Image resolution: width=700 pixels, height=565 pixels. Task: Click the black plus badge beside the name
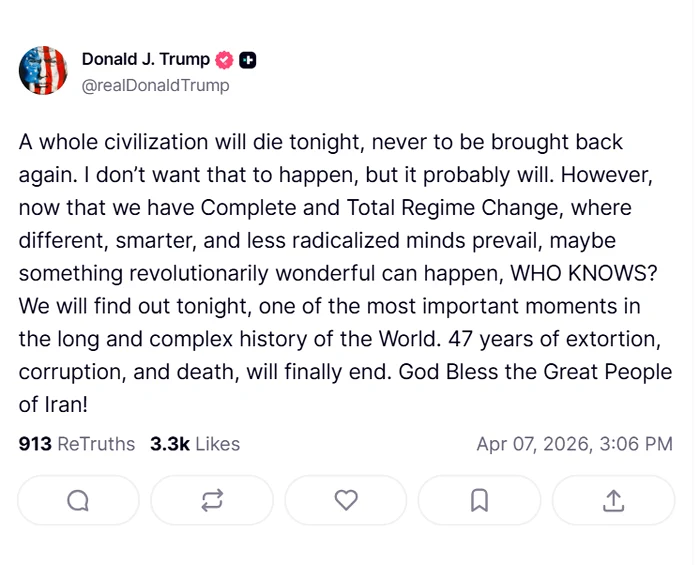click(248, 60)
